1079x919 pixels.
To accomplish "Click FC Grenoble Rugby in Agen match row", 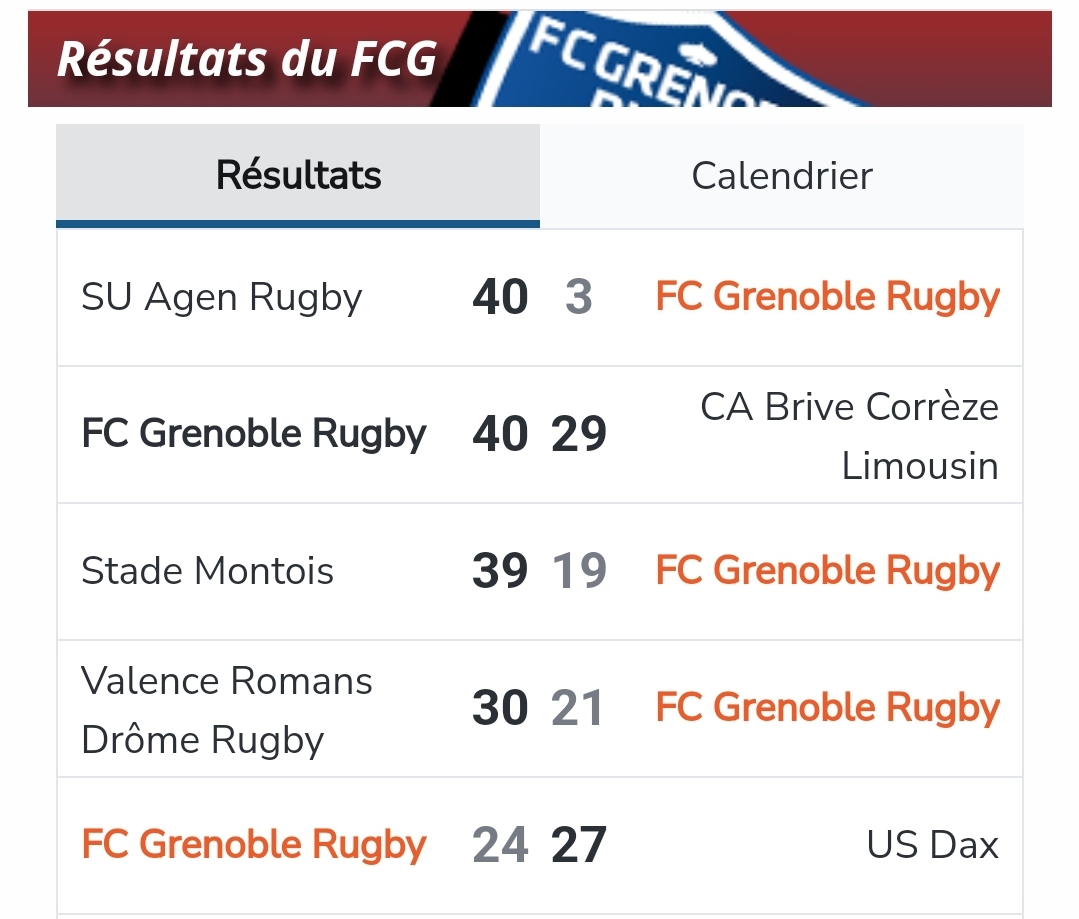I will coord(827,297).
